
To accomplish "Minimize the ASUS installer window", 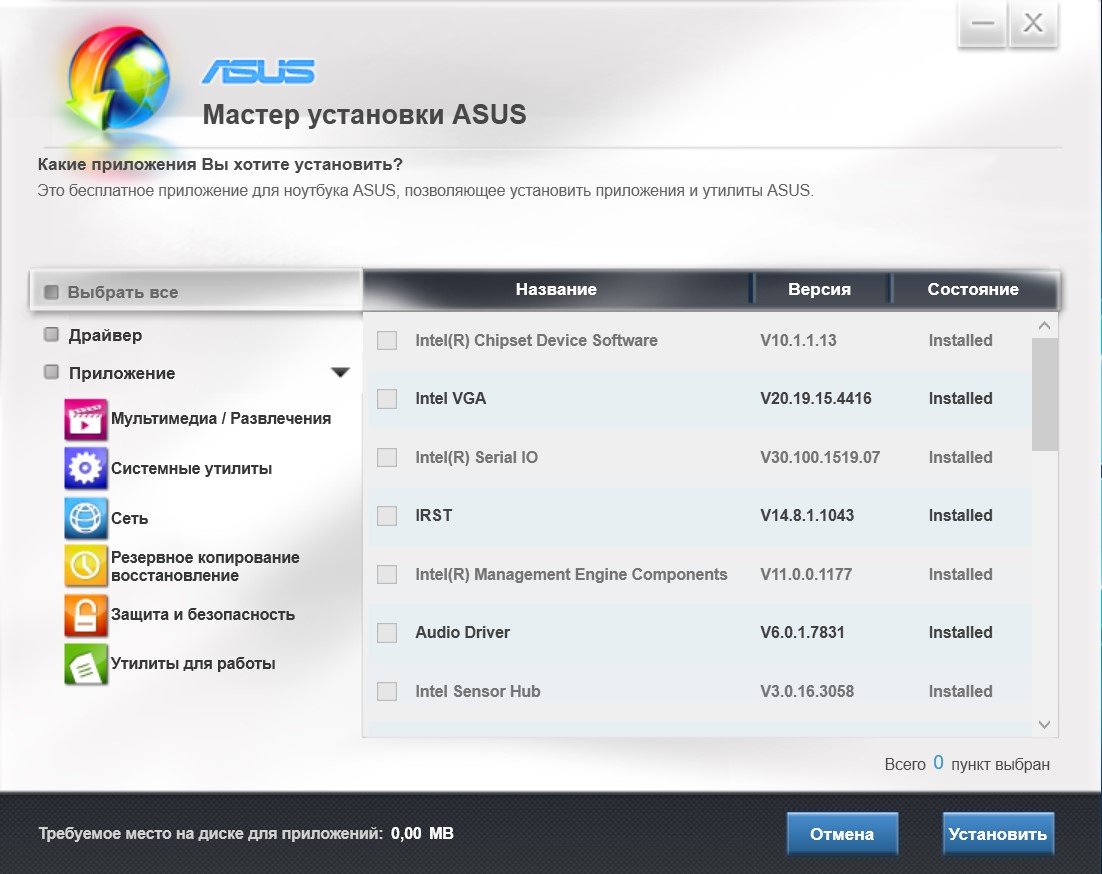I will [983, 23].
